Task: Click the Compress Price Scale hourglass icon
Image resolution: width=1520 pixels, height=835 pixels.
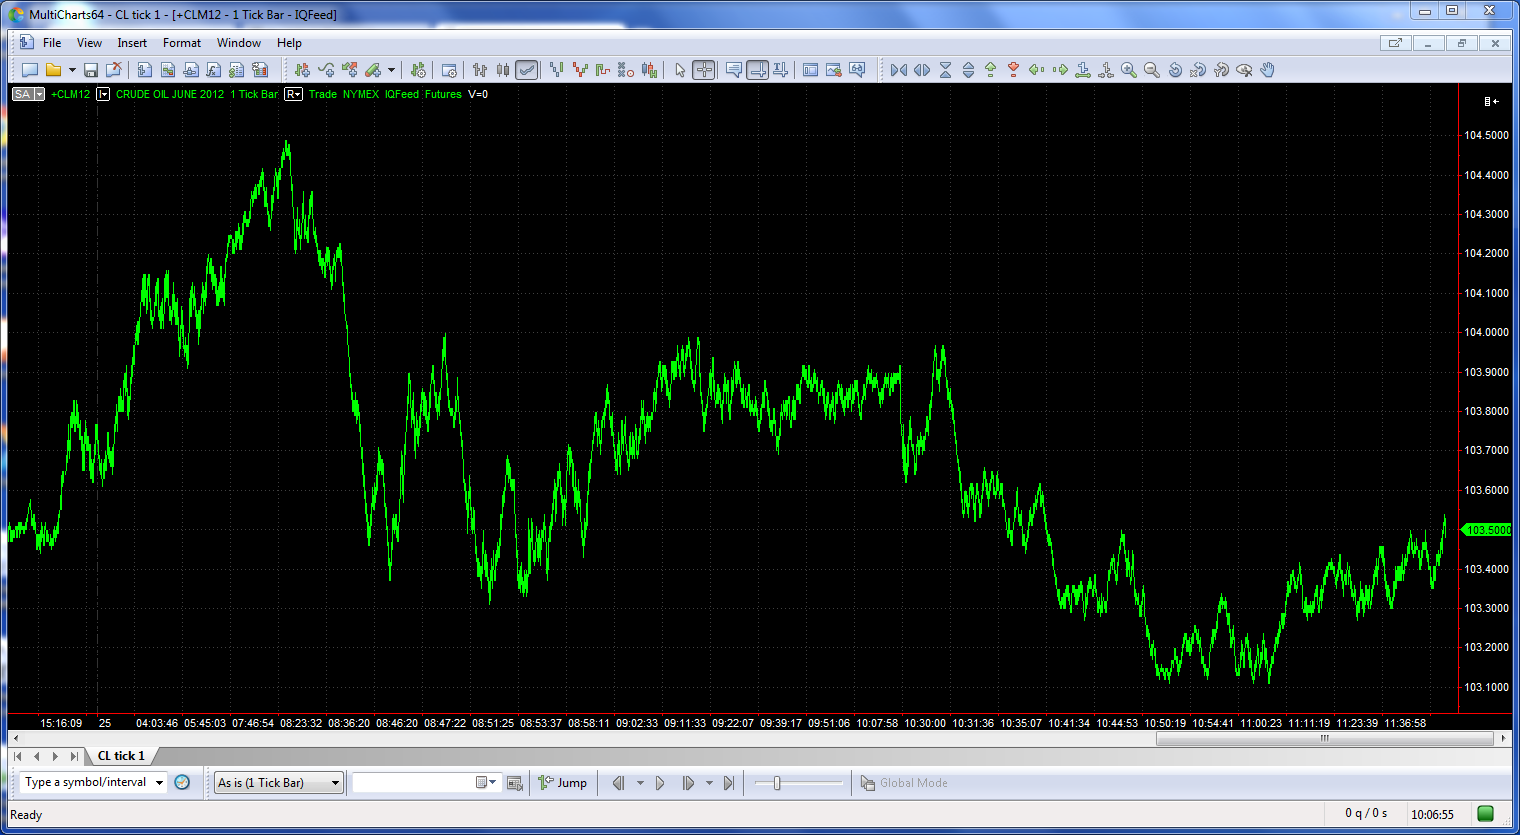Action: pyautogui.click(x=945, y=70)
